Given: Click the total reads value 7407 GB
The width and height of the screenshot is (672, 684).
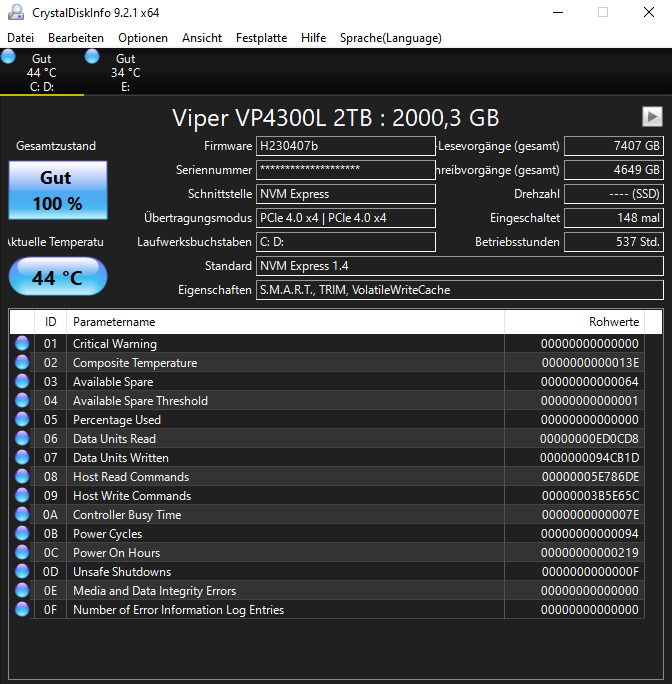Looking at the screenshot, I should point(614,146).
